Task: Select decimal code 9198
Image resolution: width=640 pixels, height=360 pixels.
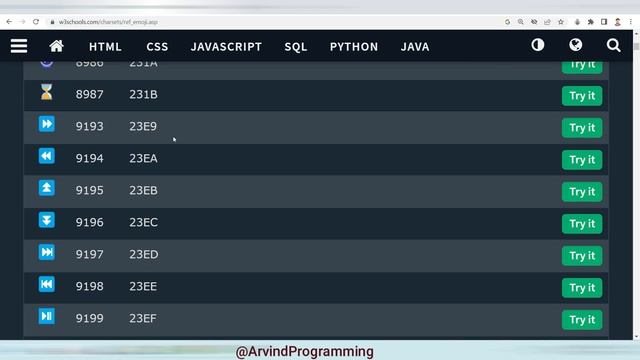Action: coord(89,287)
